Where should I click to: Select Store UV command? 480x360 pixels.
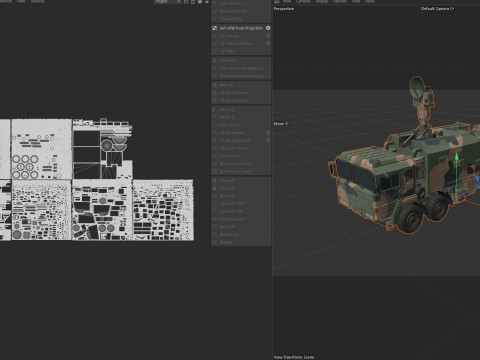coord(241,227)
